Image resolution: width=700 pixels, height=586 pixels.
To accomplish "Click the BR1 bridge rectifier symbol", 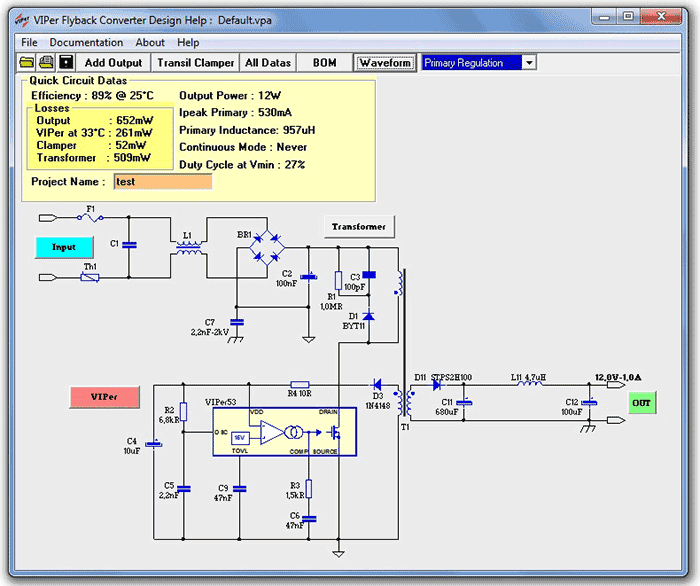I will [267, 247].
